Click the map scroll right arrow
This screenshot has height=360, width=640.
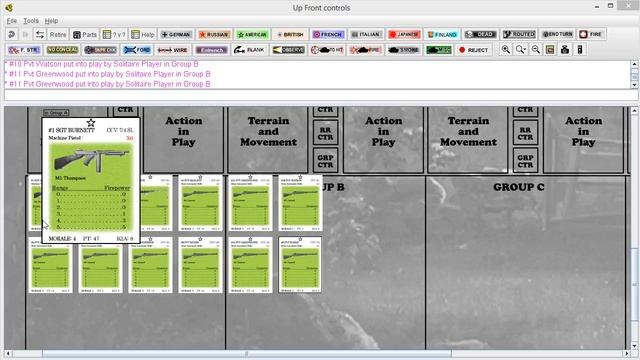tap(627, 353)
